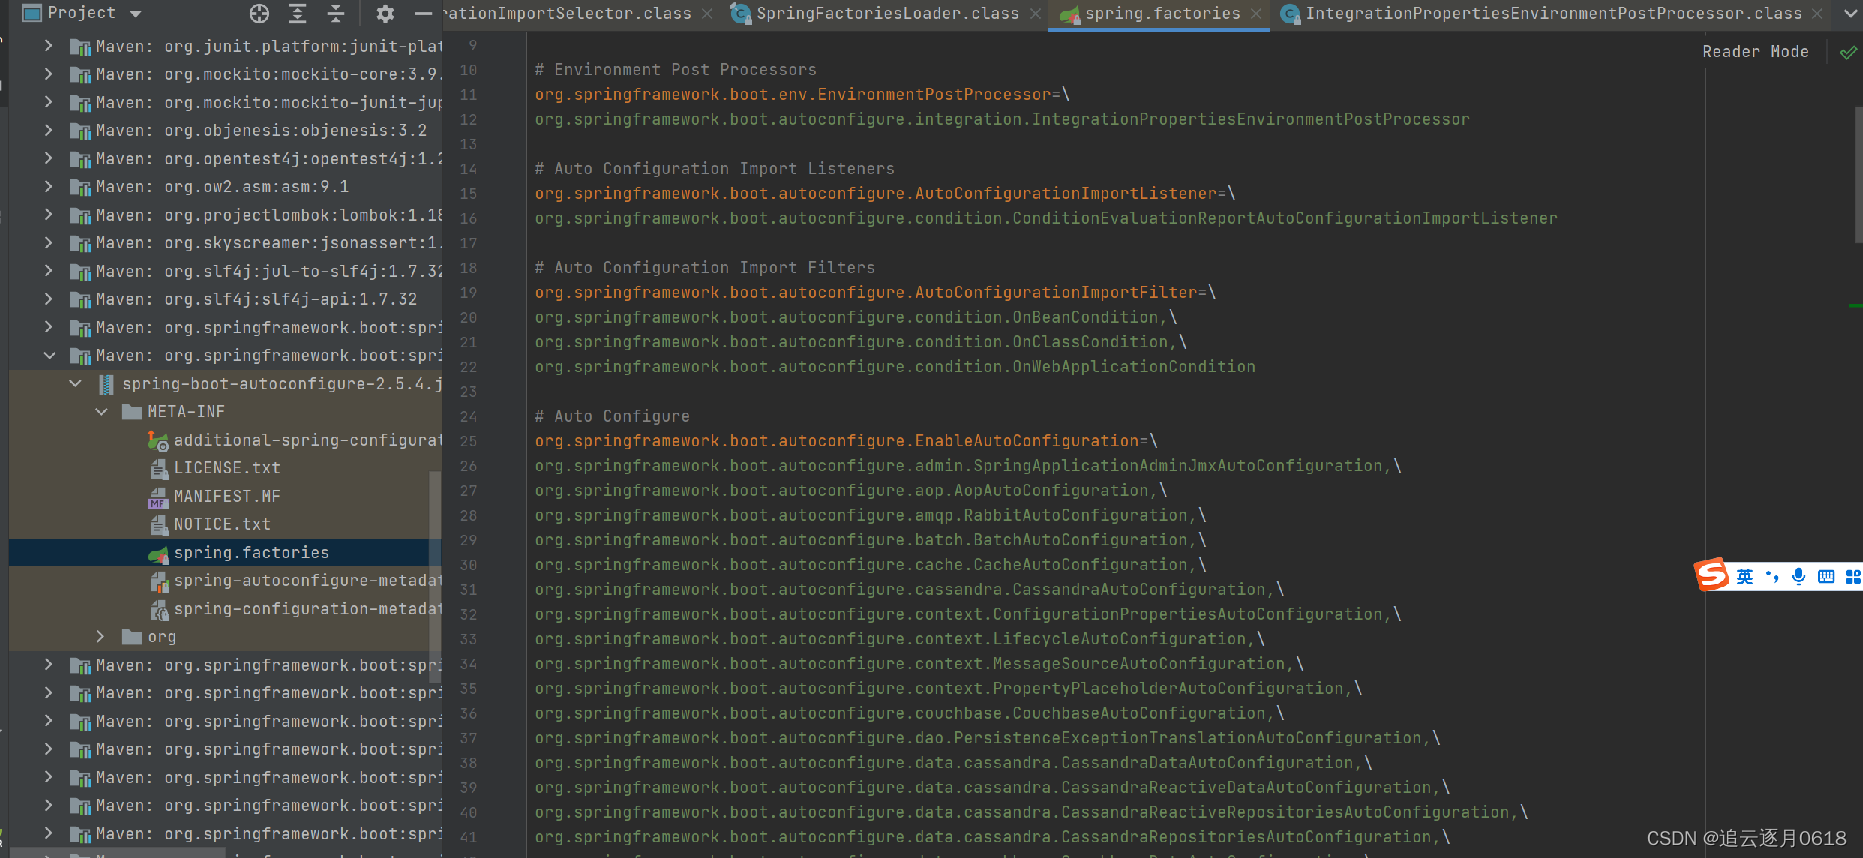
Task: Click the org folder icon
Action: coord(131,637)
